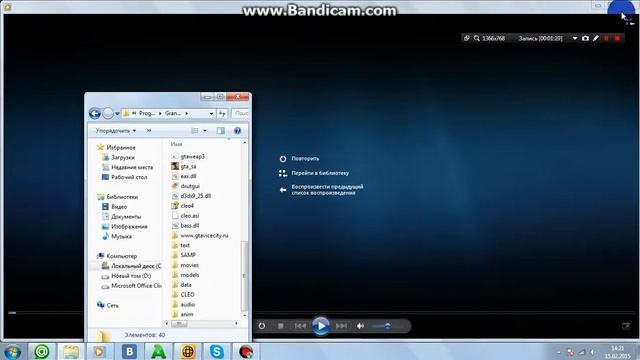
Task: Open Загрузки in navigation pane
Action: tap(119, 157)
